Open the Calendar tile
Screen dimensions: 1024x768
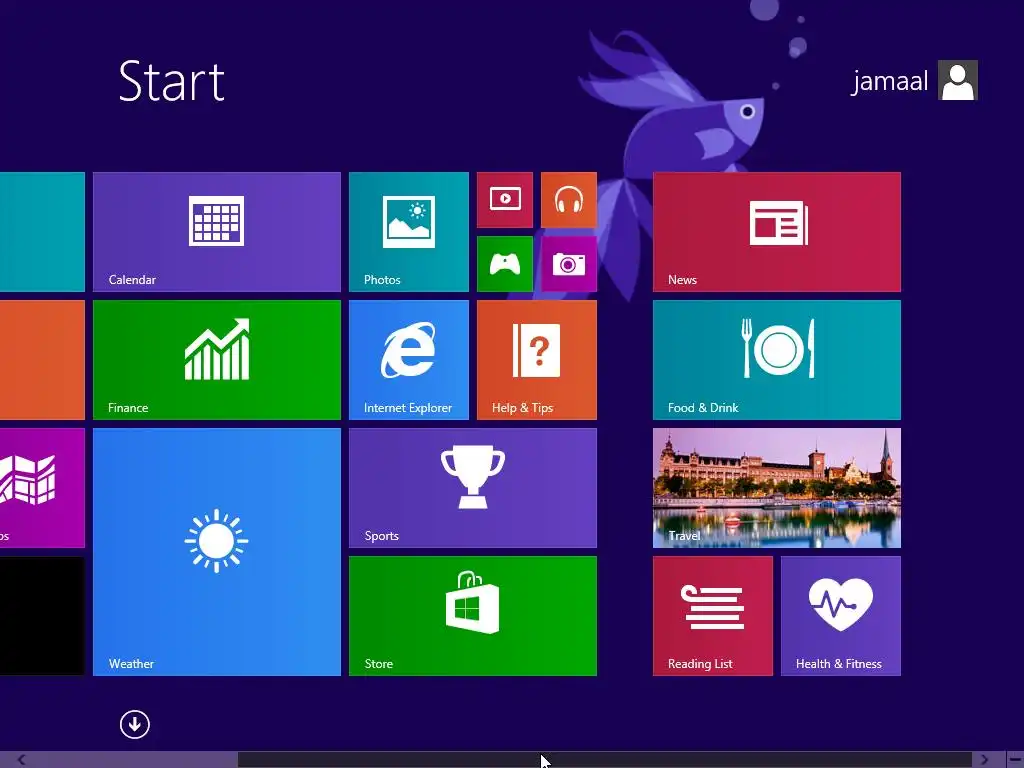(217, 232)
